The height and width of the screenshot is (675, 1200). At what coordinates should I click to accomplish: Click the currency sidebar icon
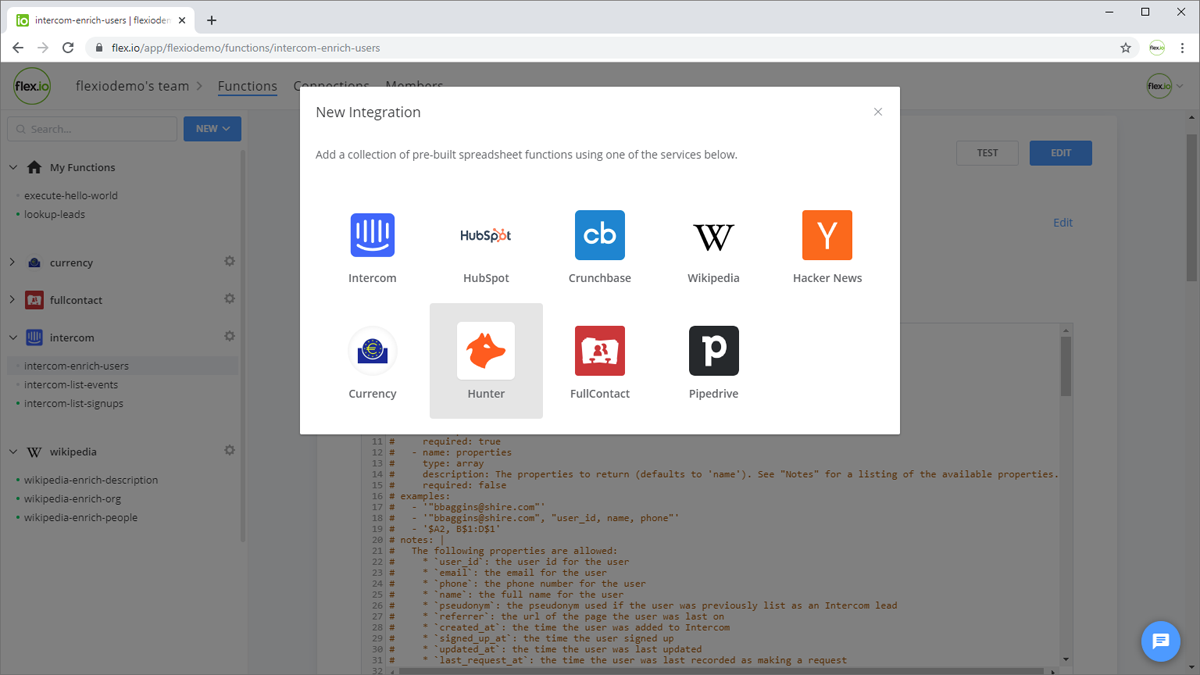pyautogui.click(x=34, y=262)
